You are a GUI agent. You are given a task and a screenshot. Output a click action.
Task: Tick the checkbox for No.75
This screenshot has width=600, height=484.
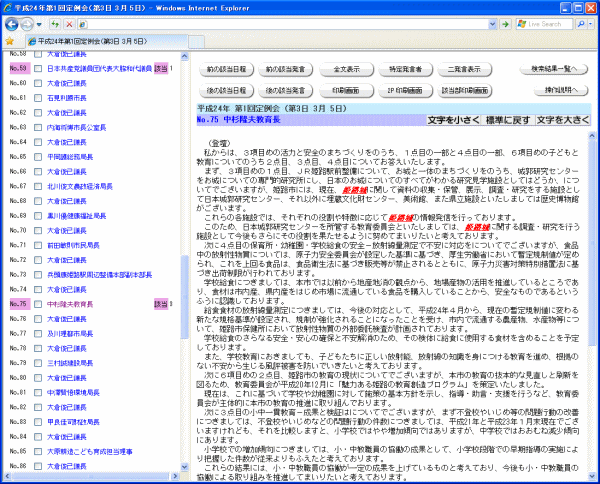38,305
